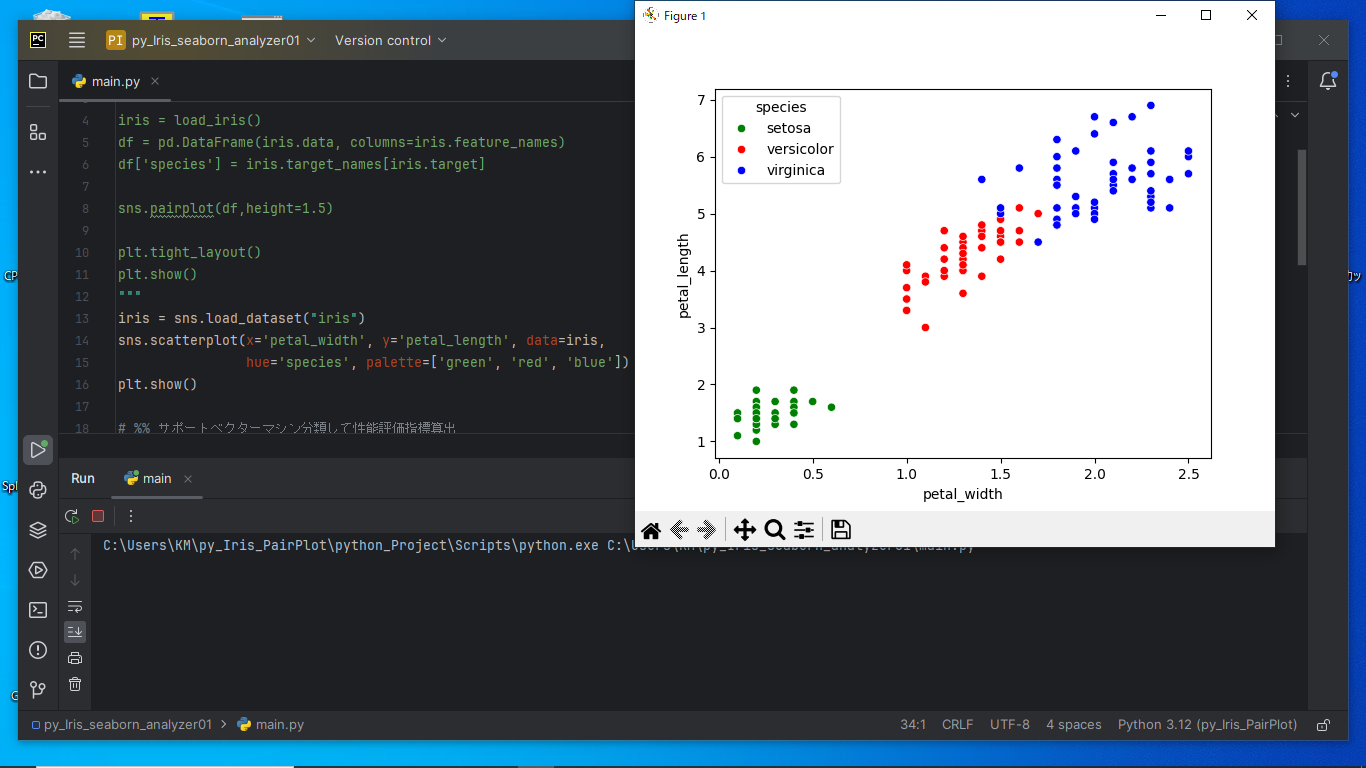
Task: Rerun 'main' in the Run toolbar
Action: click(72, 516)
